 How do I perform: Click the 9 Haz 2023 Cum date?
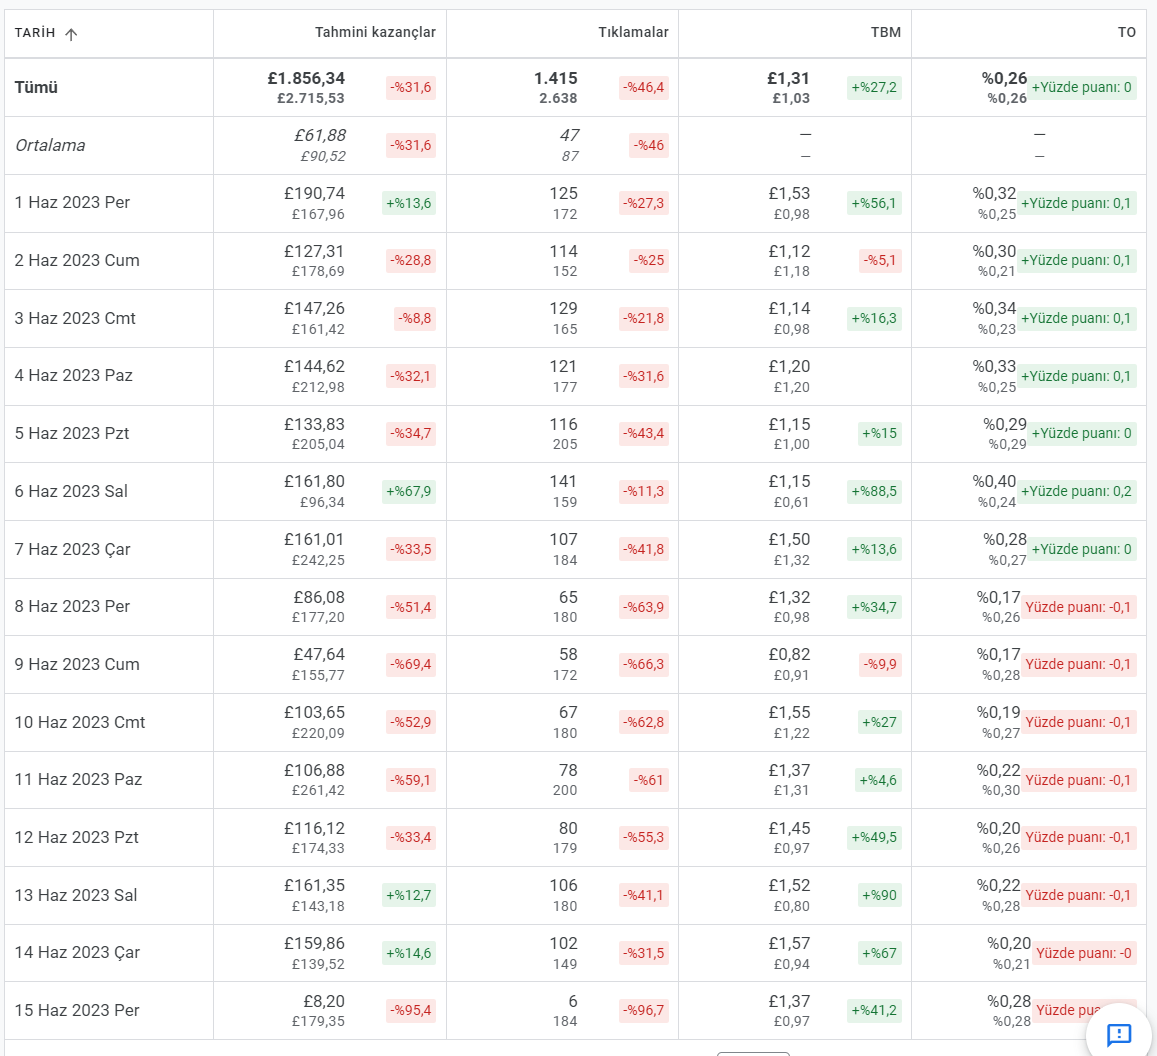click(77, 664)
